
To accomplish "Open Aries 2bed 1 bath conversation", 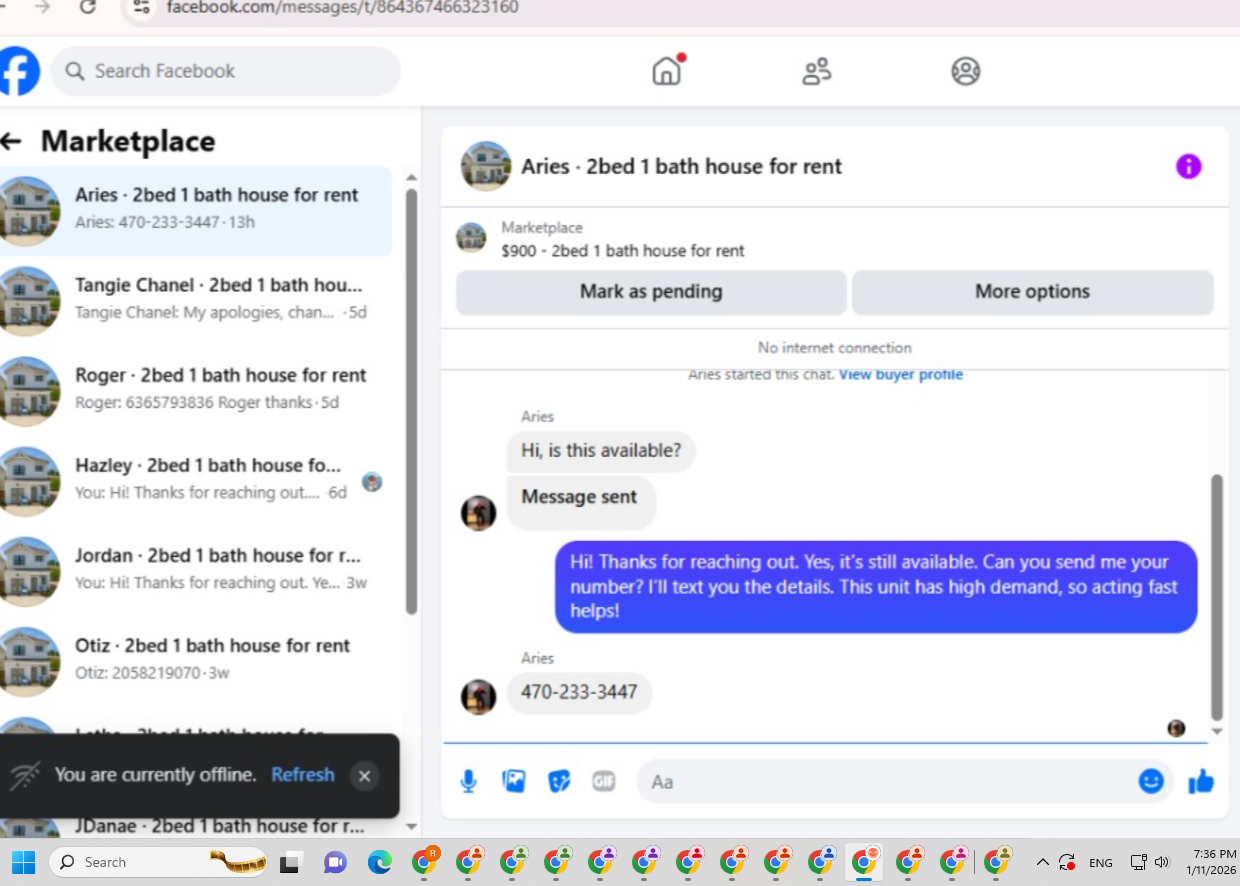I will 196,211.
